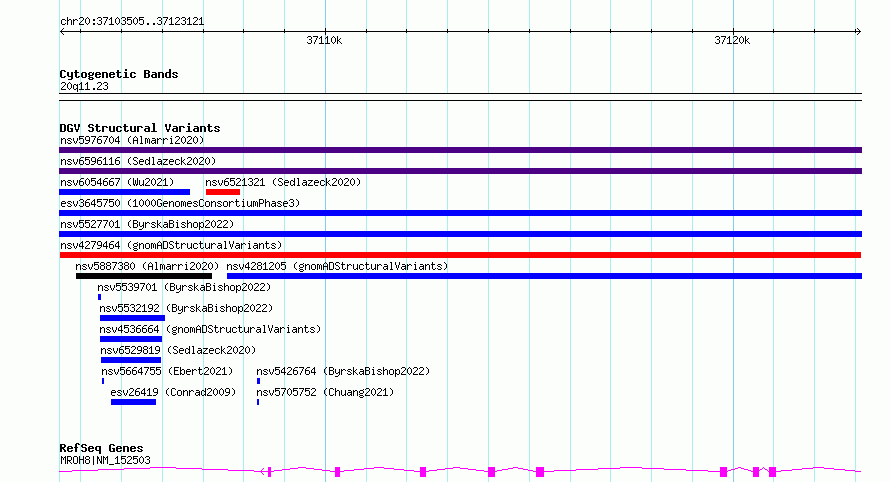The width and height of the screenshot is (890, 482).
Task: Click the nsv5527701 (ByrskaBishop2022) label
Action: (x=147, y=224)
